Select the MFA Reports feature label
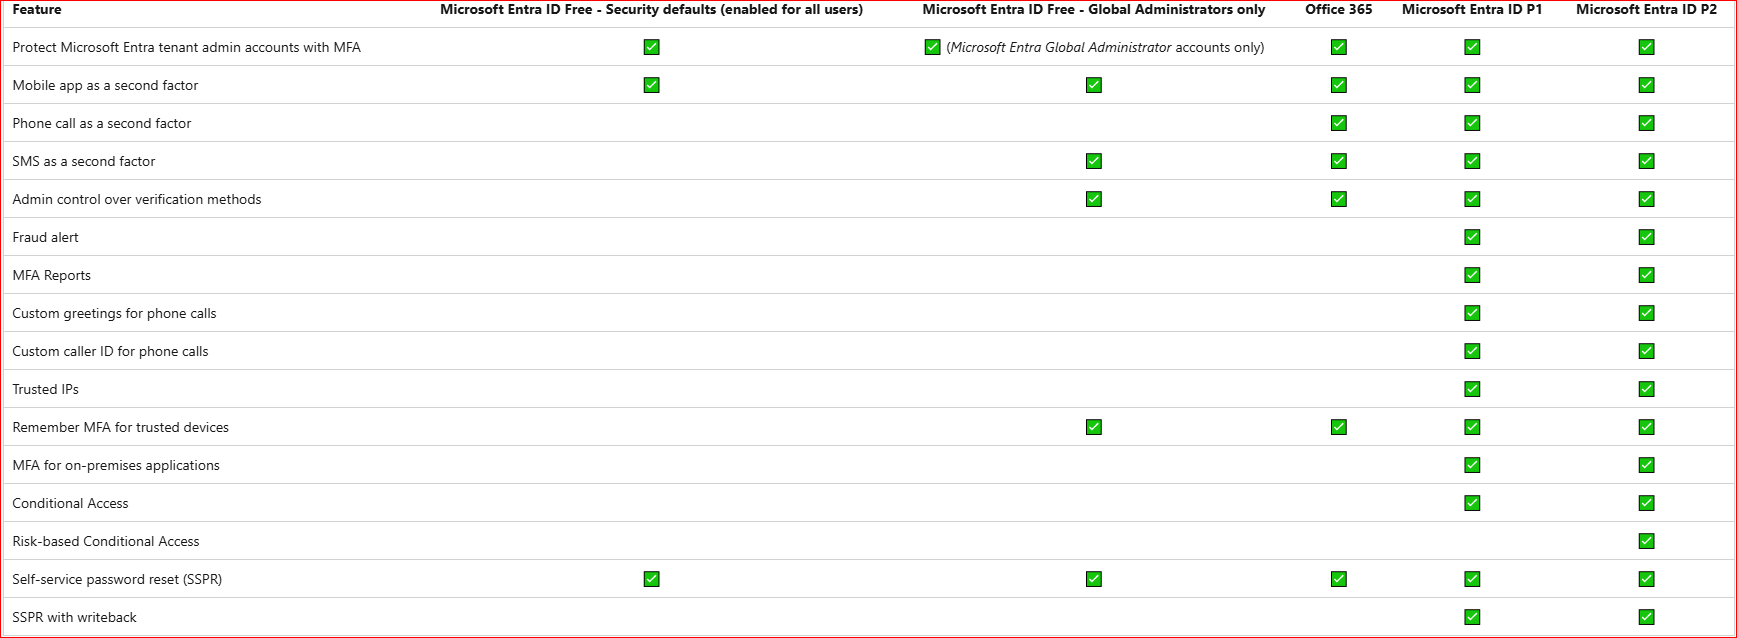The image size is (1737, 638). [52, 275]
